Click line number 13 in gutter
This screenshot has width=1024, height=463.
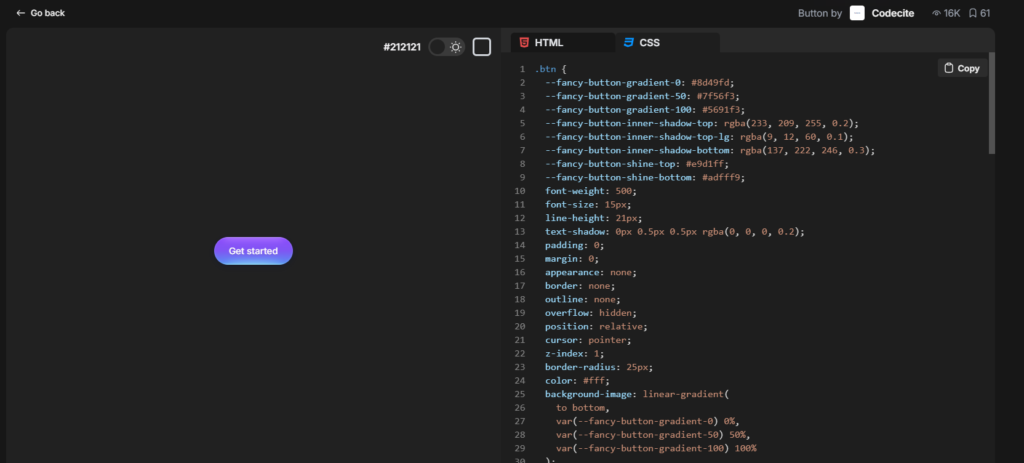coord(520,232)
